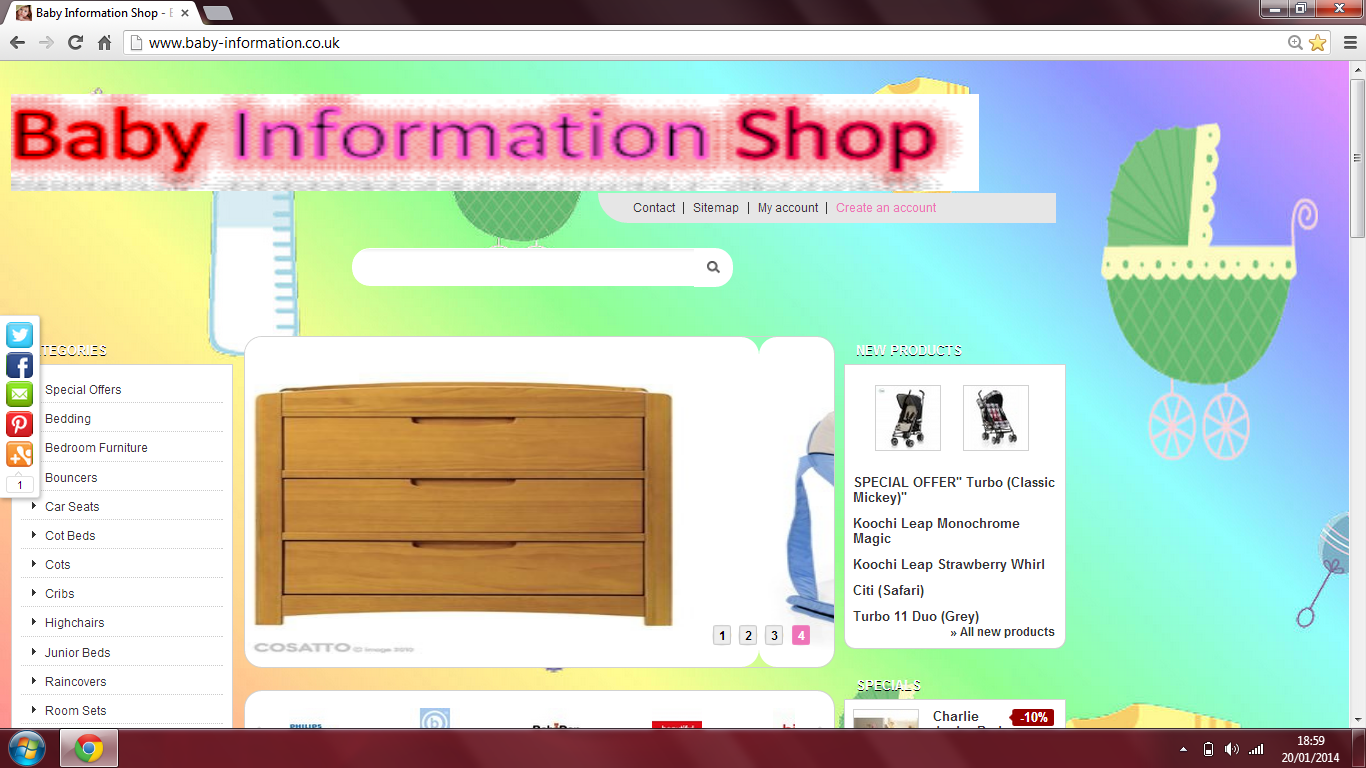Viewport: 1366px width, 768px height.
Task: Click the green email share icon
Action: click(x=20, y=395)
